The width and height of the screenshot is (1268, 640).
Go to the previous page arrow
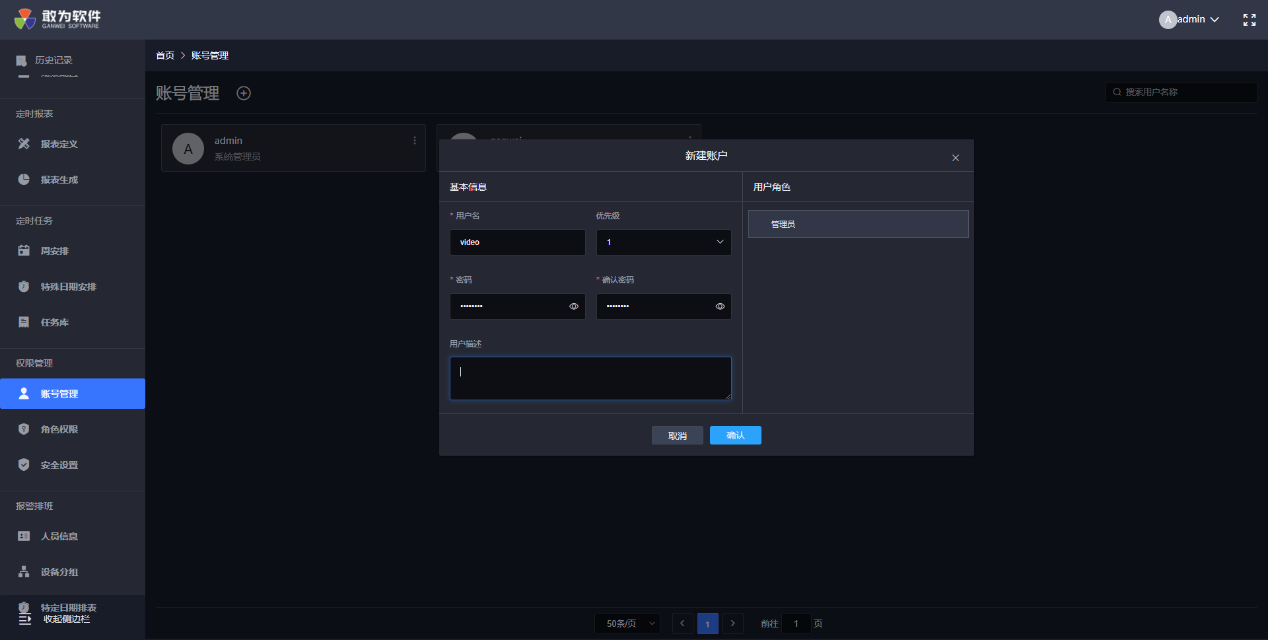click(x=682, y=623)
